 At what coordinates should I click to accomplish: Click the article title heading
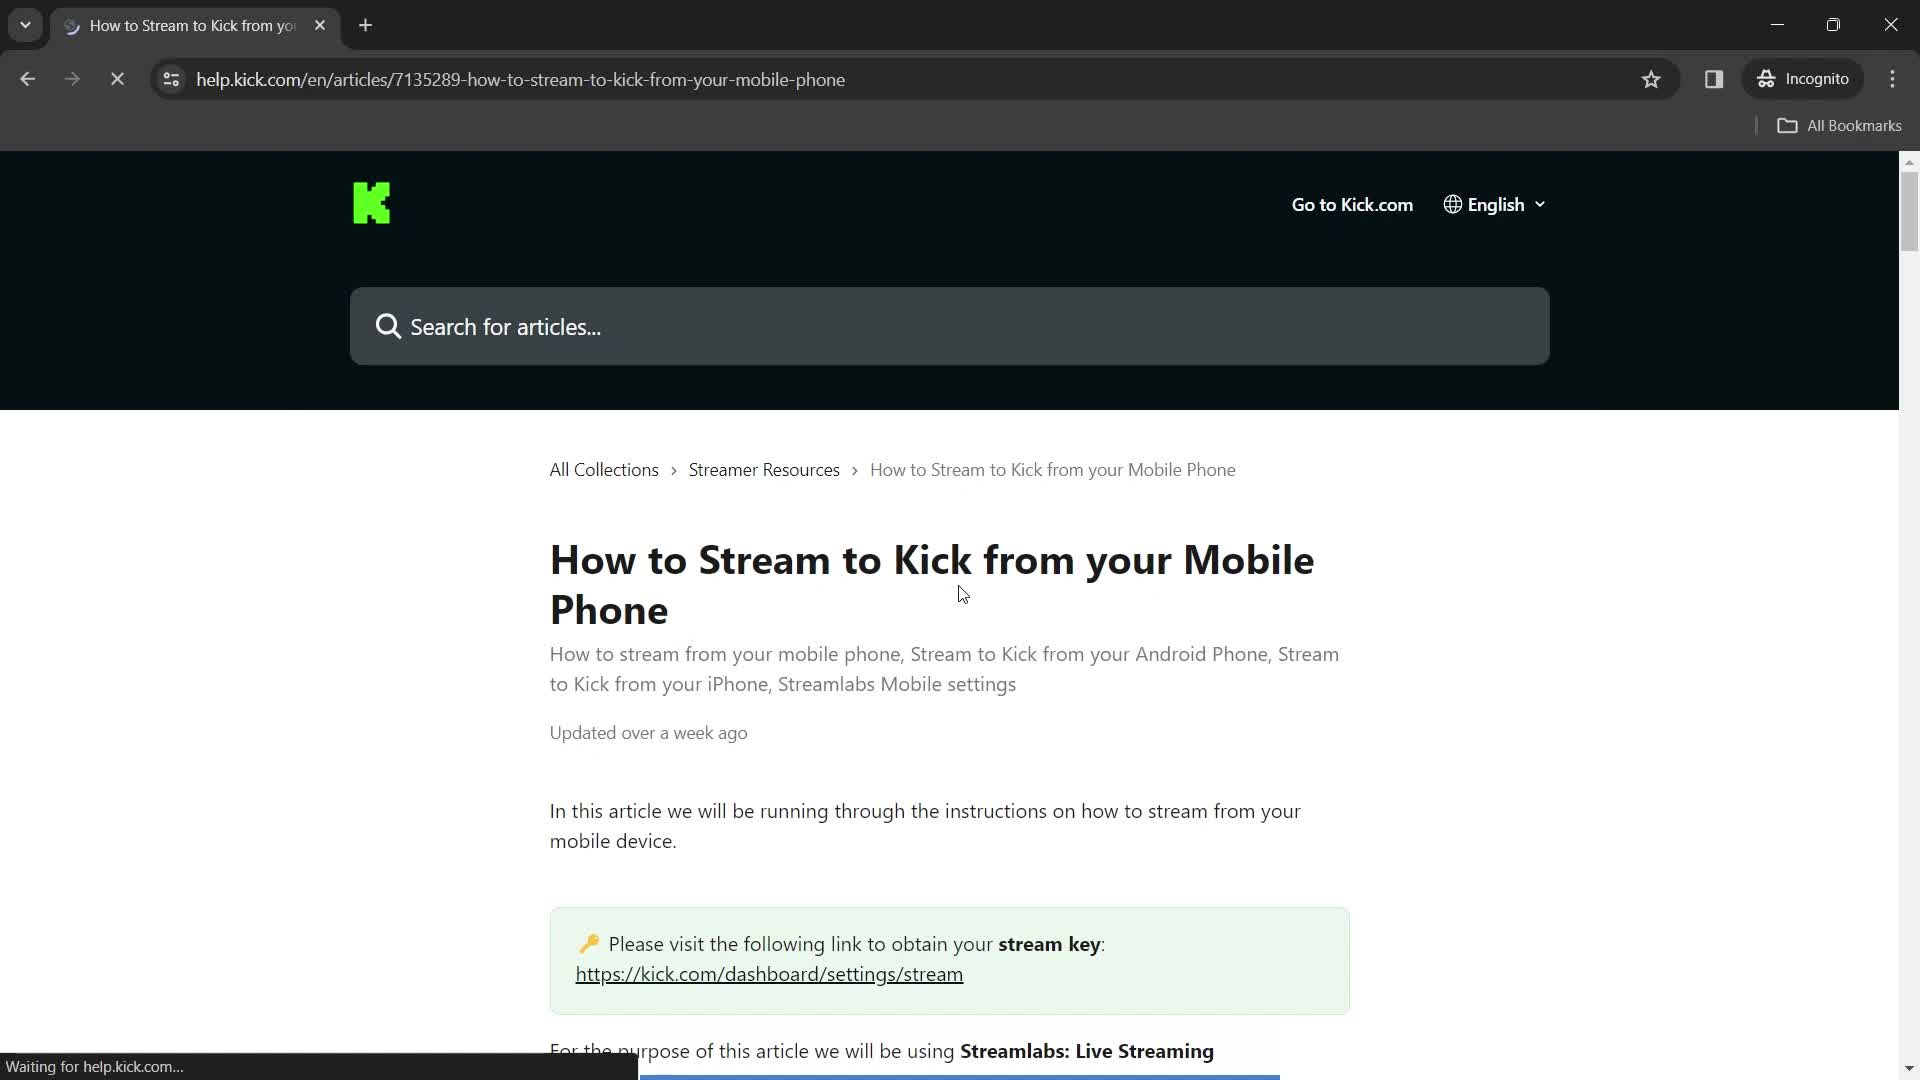pos(932,585)
